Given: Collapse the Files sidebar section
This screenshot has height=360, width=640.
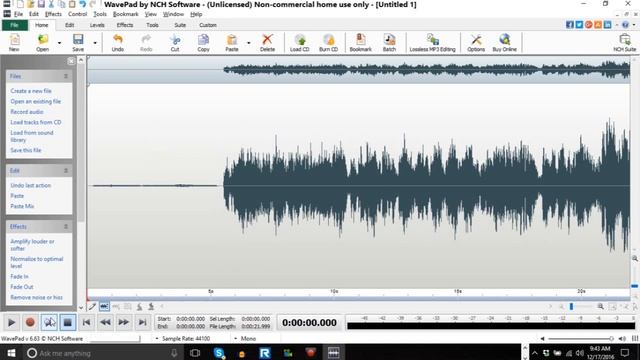Looking at the screenshot, I should click(66, 76).
